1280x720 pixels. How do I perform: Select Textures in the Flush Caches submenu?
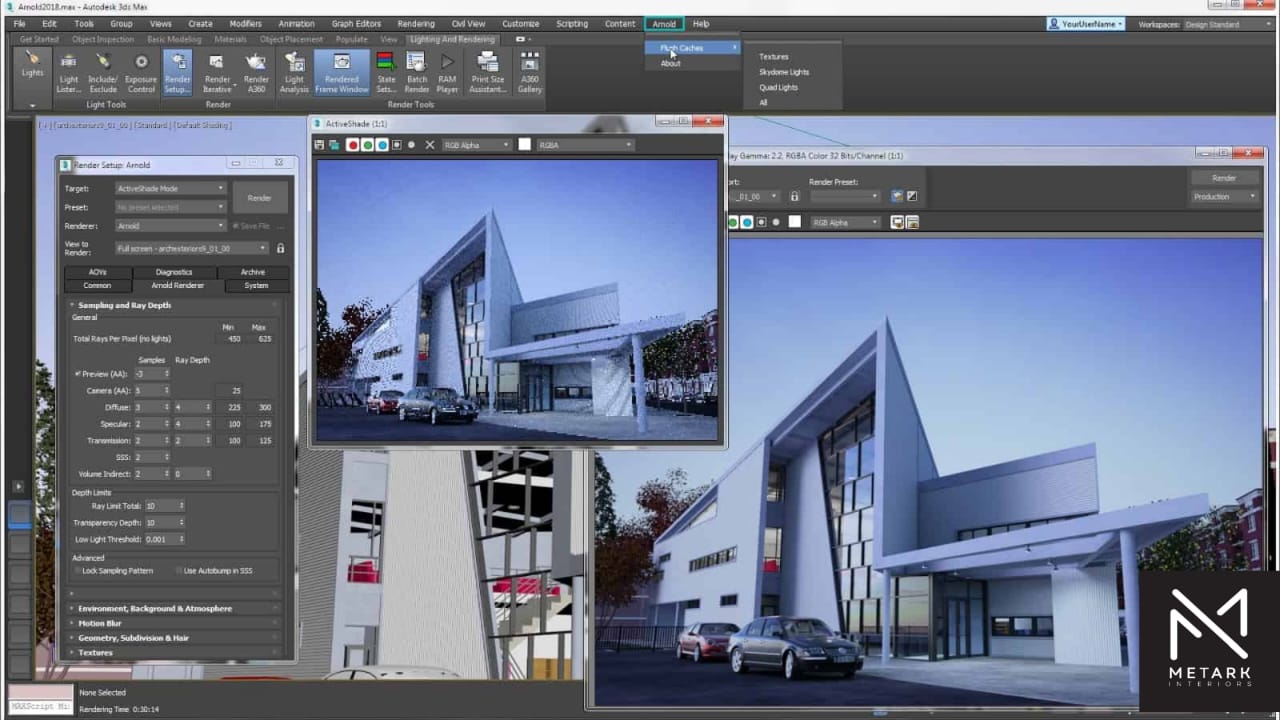773,57
